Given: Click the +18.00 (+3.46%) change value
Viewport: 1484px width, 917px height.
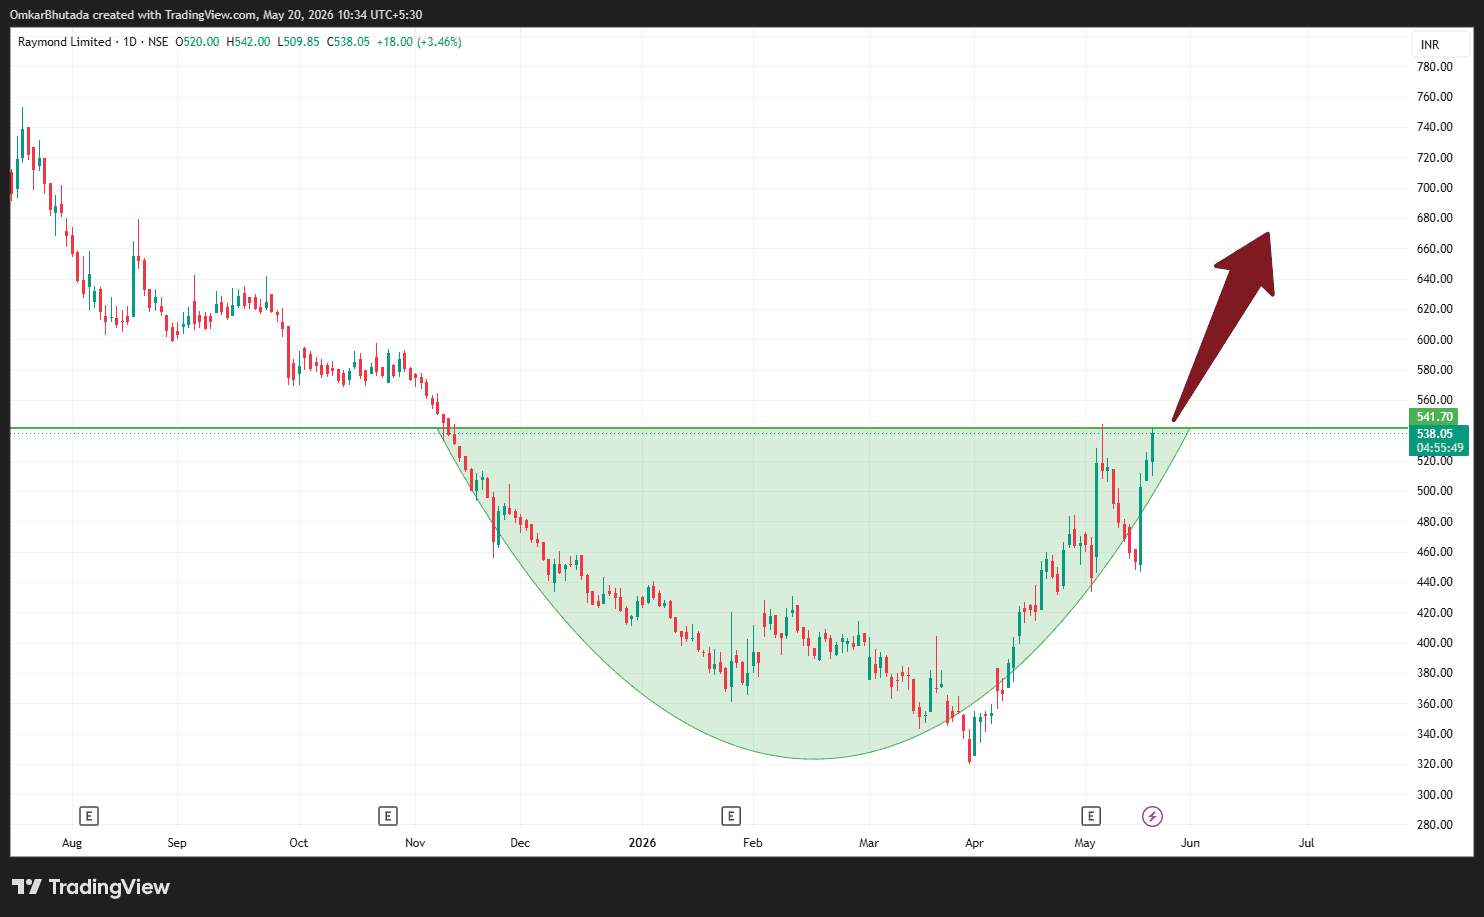Looking at the screenshot, I should click(x=419, y=42).
